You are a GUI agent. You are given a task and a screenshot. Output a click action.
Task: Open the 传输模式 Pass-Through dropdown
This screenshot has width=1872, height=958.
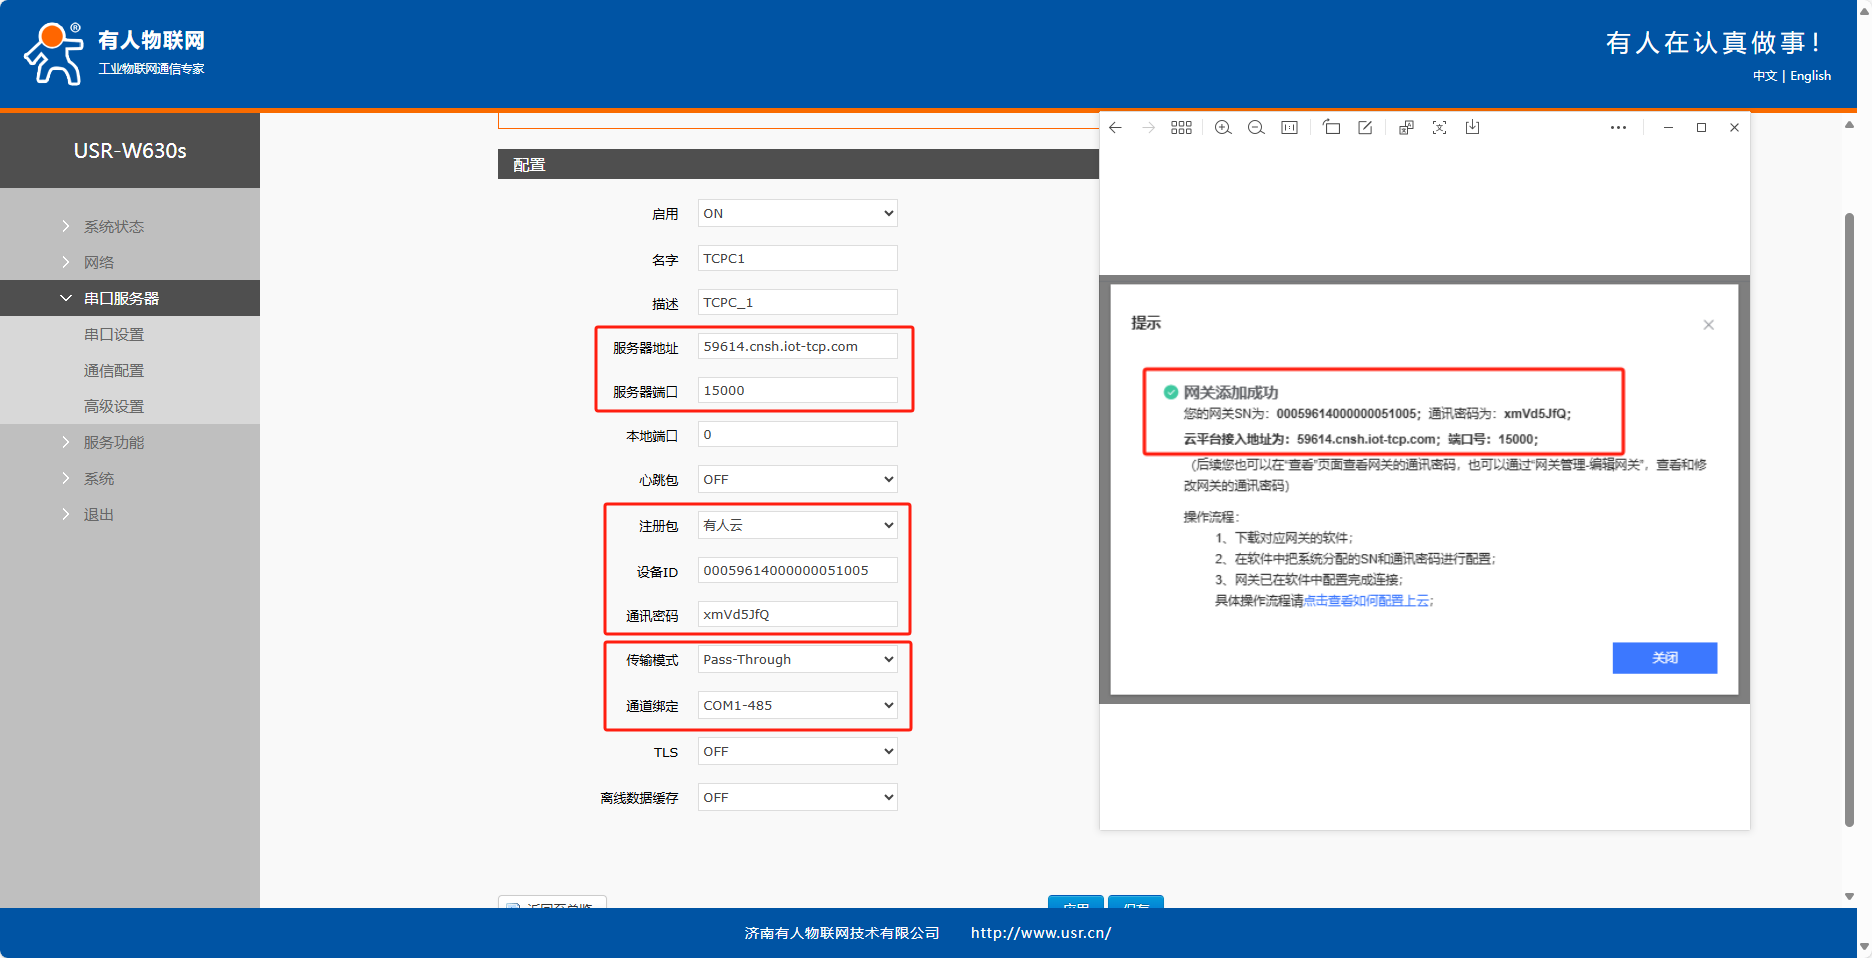click(x=797, y=659)
